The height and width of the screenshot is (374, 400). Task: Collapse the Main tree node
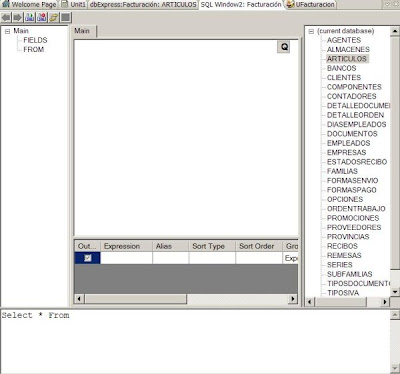7,31
